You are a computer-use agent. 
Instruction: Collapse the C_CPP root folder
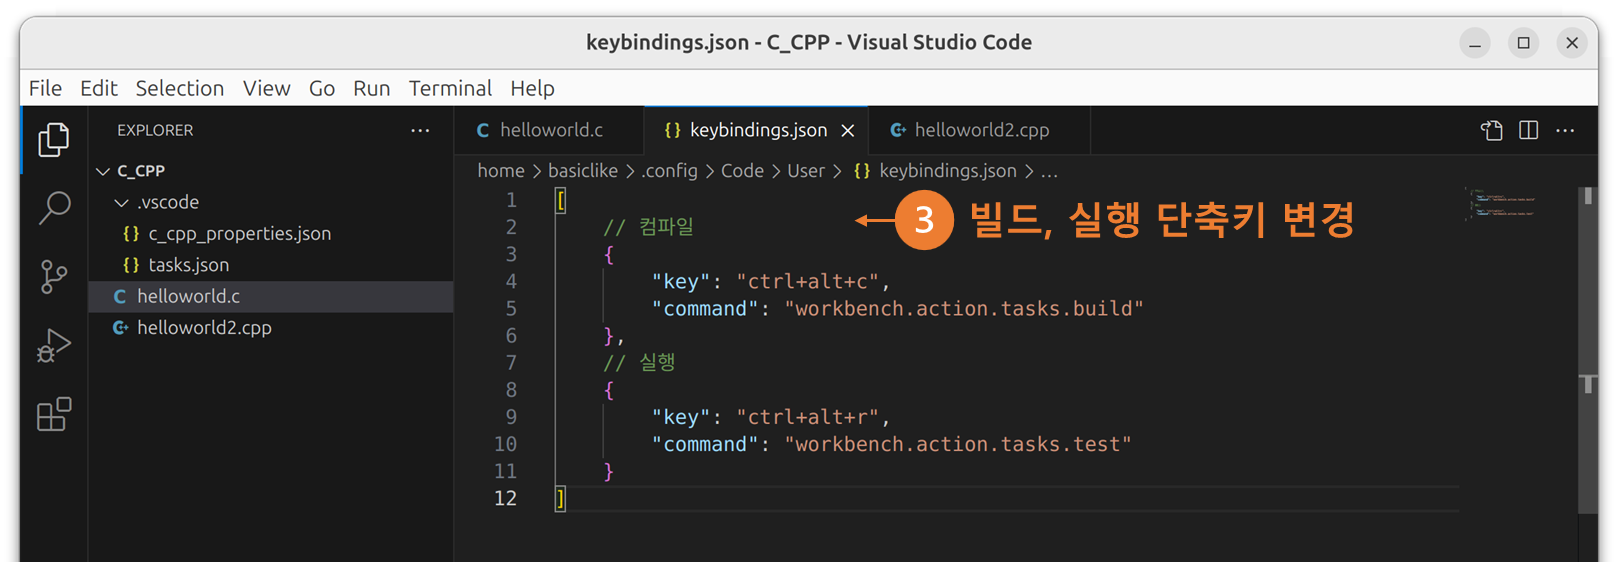pyautogui.click(x=103, y=171)
